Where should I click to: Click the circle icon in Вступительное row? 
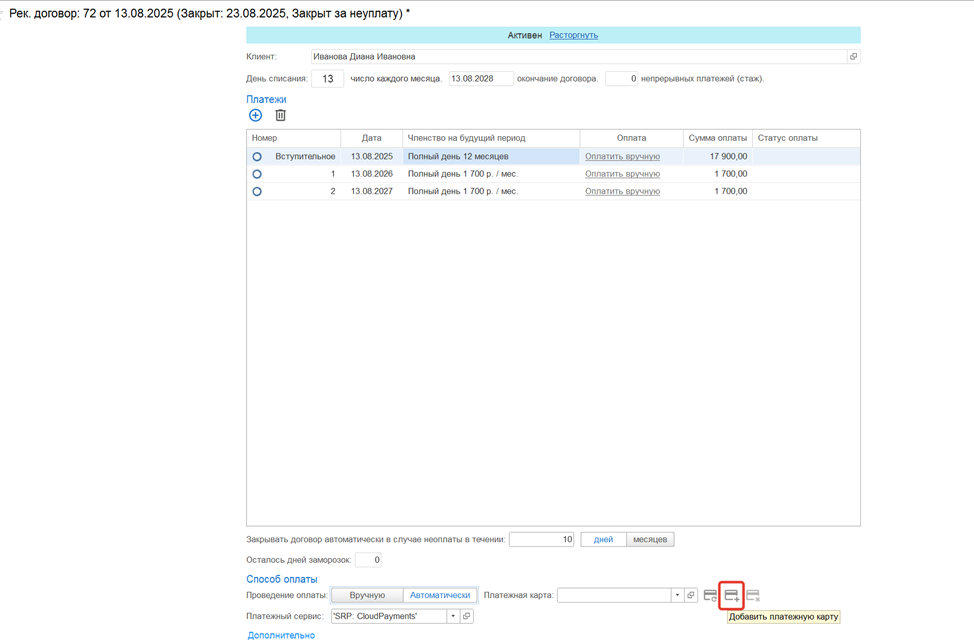point(257,157)
